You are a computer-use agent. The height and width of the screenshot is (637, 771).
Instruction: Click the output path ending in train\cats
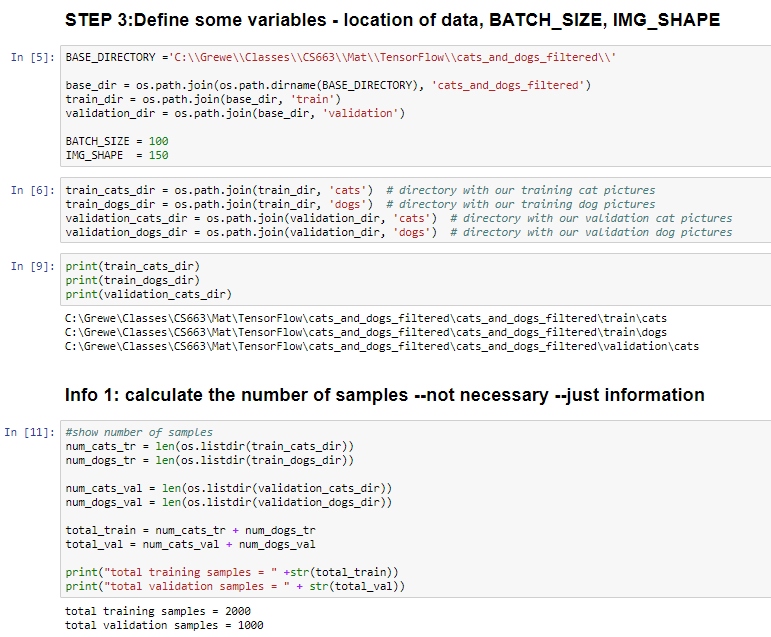pyautogui.click(x=365, y=318)
